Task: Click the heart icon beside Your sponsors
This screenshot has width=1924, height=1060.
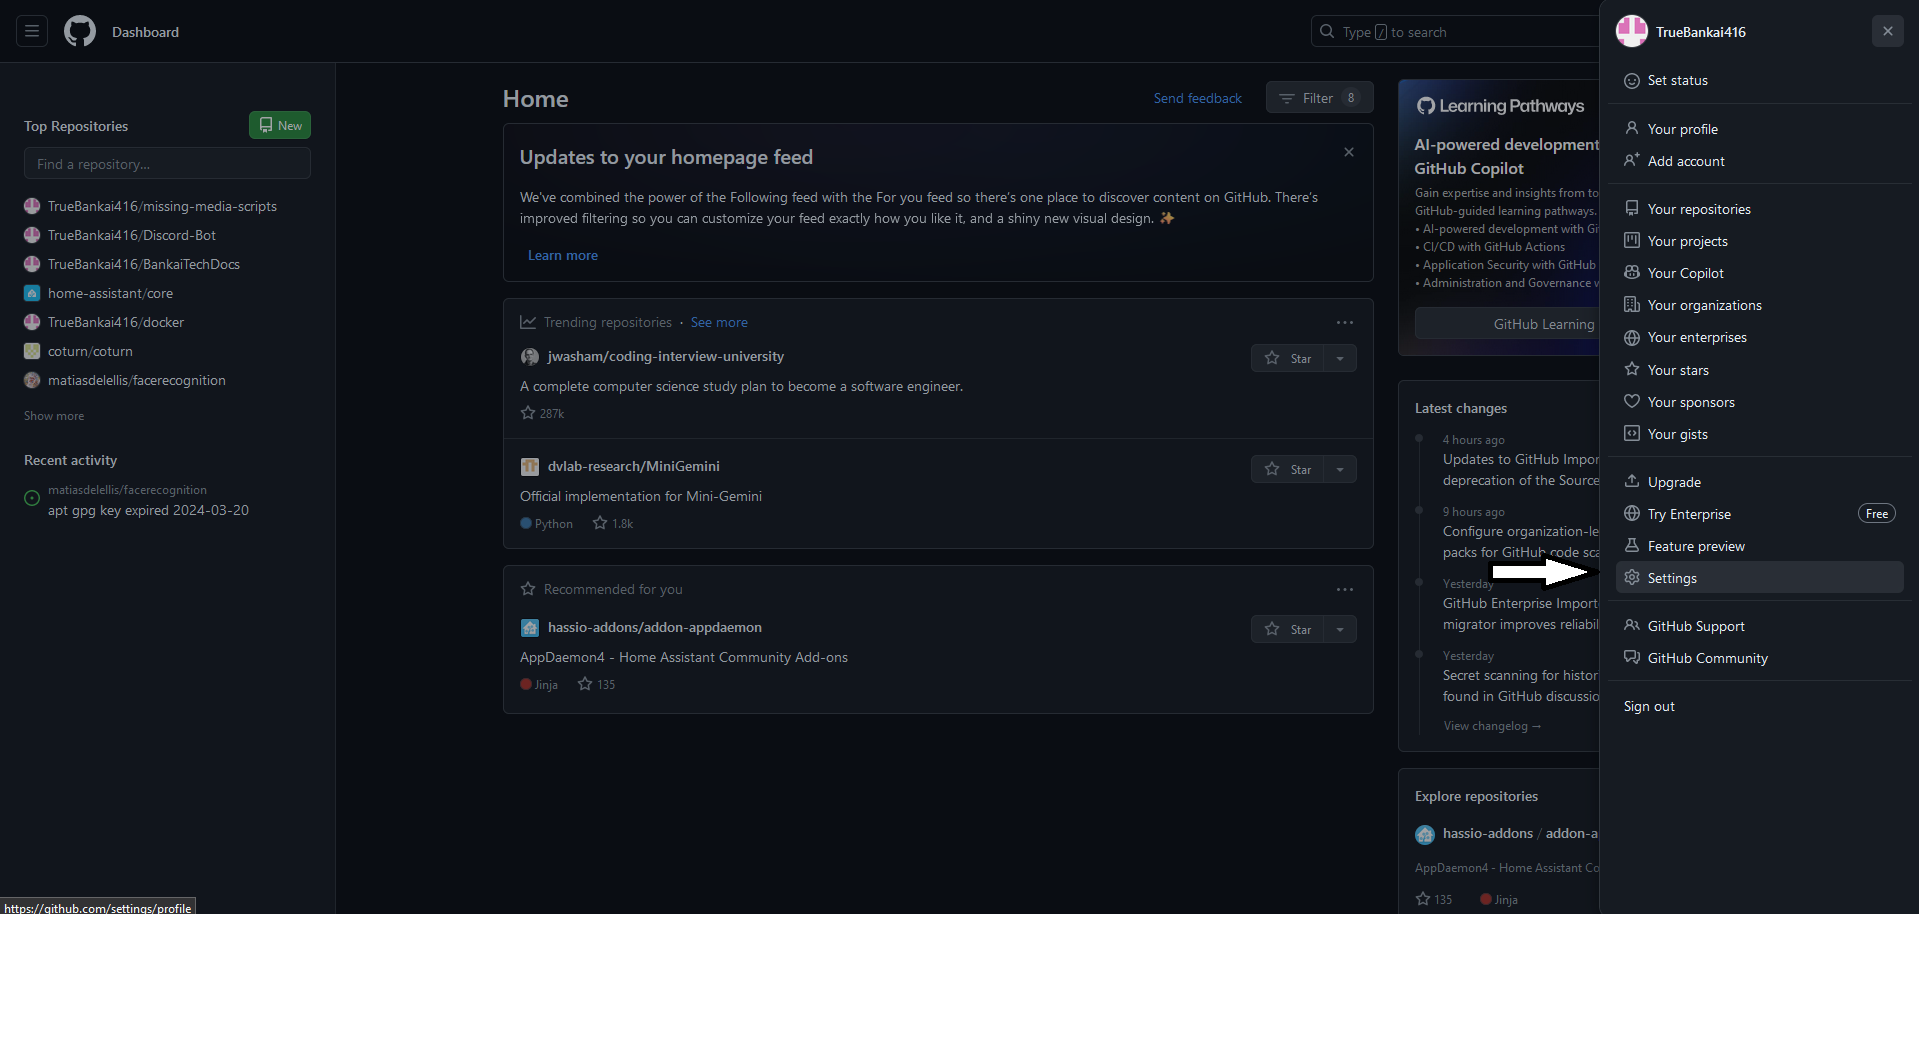Action: (1632, 401)
